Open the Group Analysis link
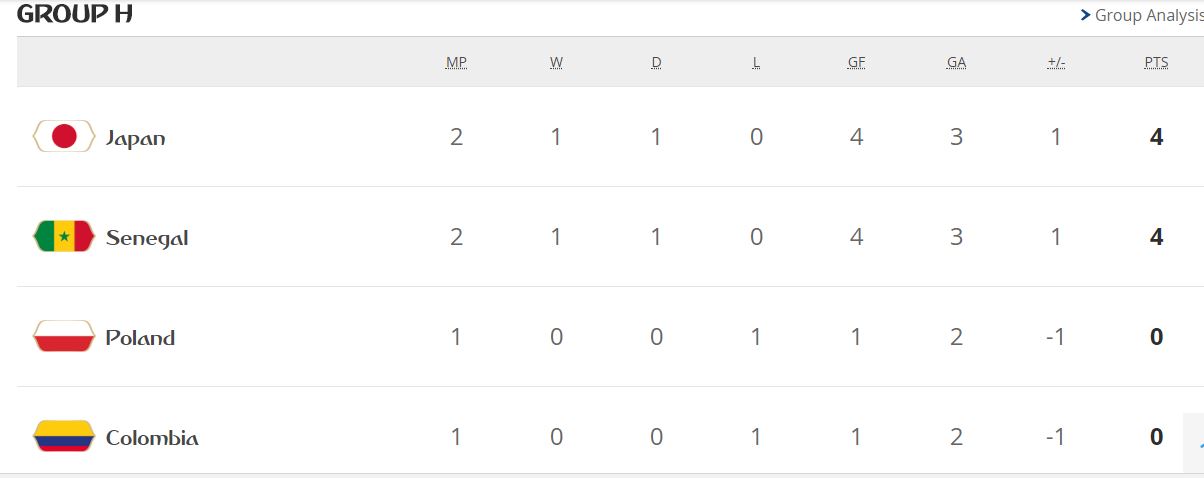This screenshot has height=478, width=1204. (1149, 15)
